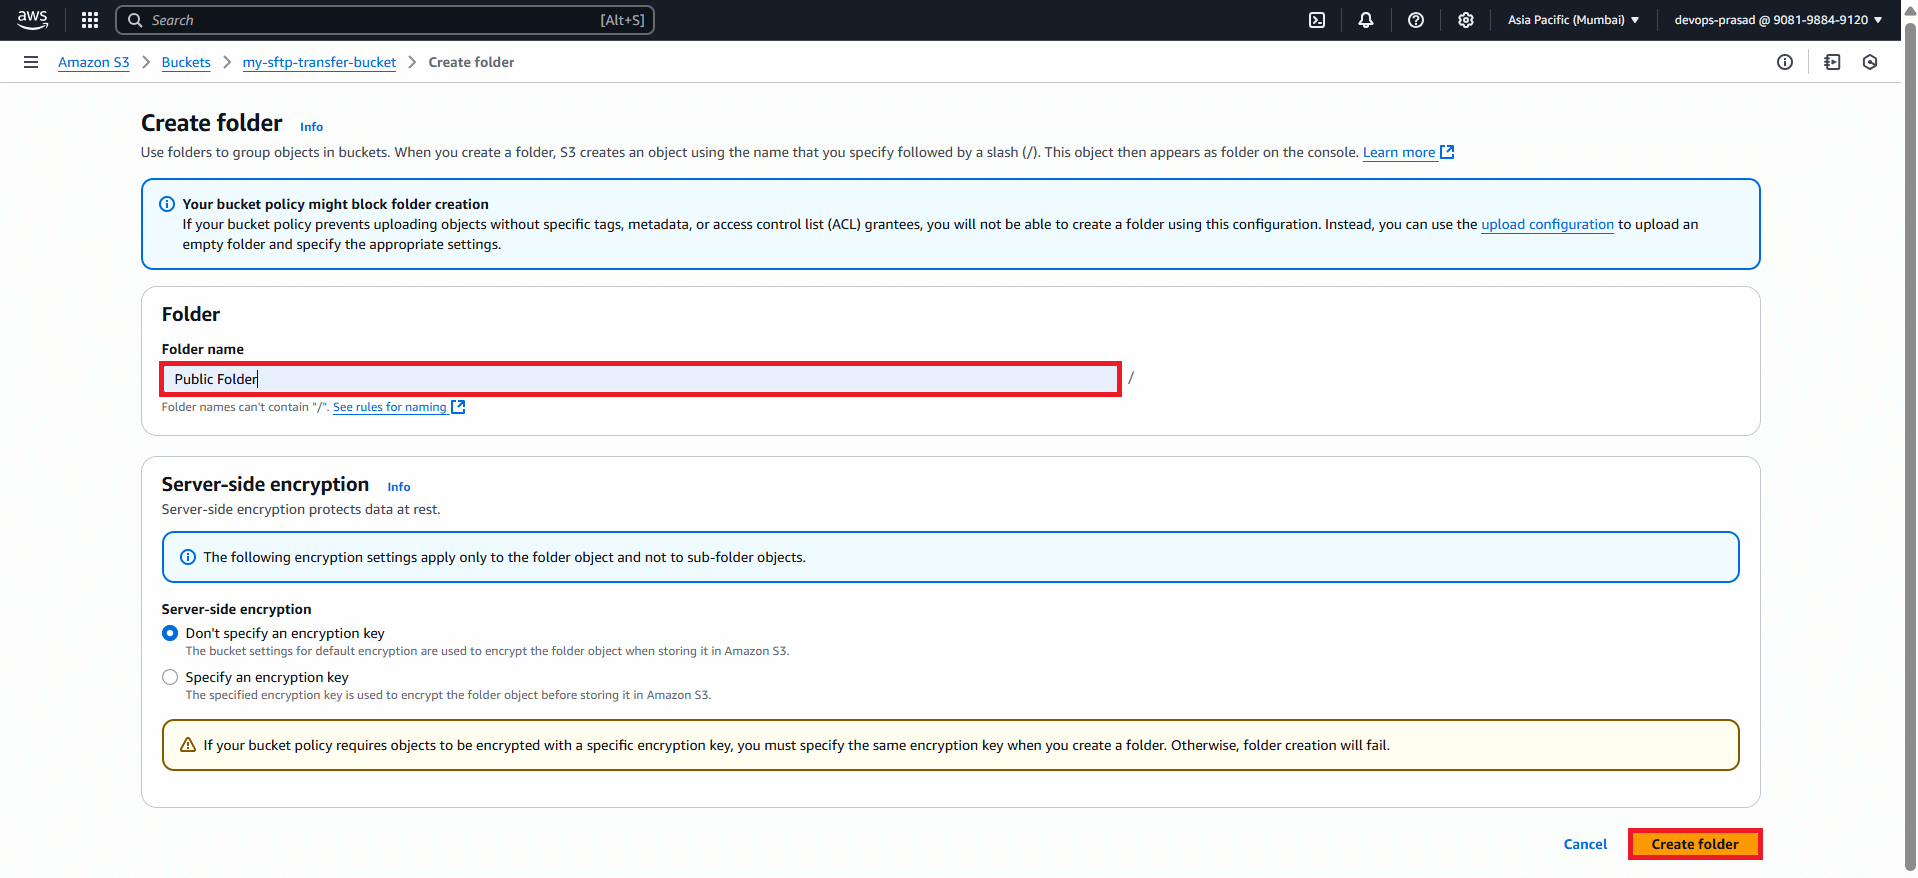Click the top Search bar
The height and width of the screenshot is (878, 1918).
coord(385,20)
